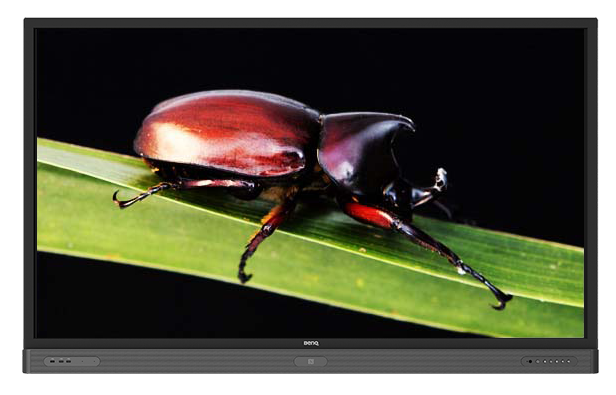Click the black sensor dot in the right button row
This screenshot has height=395, width=616.
point(530,362)
